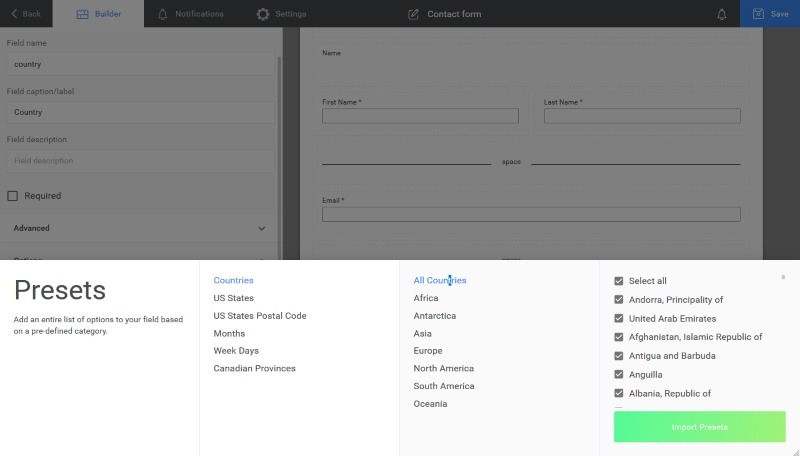Screen dimensions: 800x456
Task: Choose Europe from the region list
Action: (x=428, y=351)
